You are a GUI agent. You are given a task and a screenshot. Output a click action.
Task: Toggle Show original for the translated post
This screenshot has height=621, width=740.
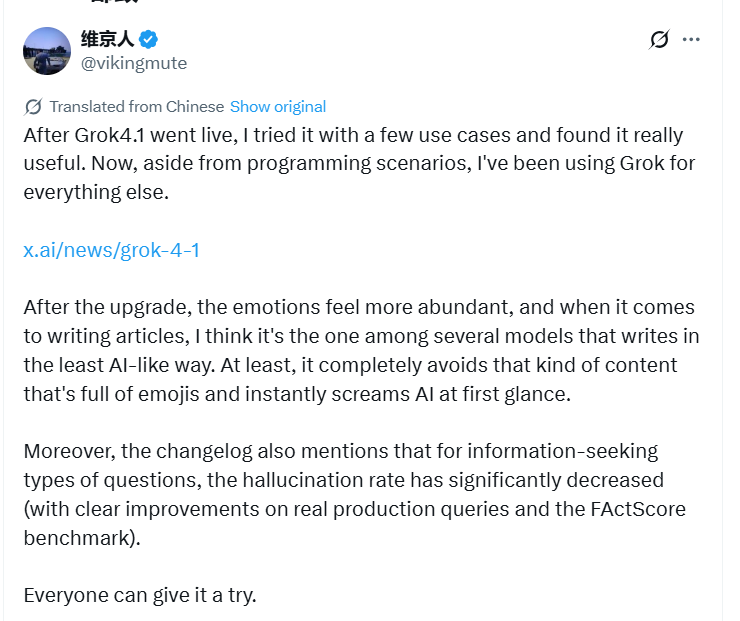[x=278, y=106]
